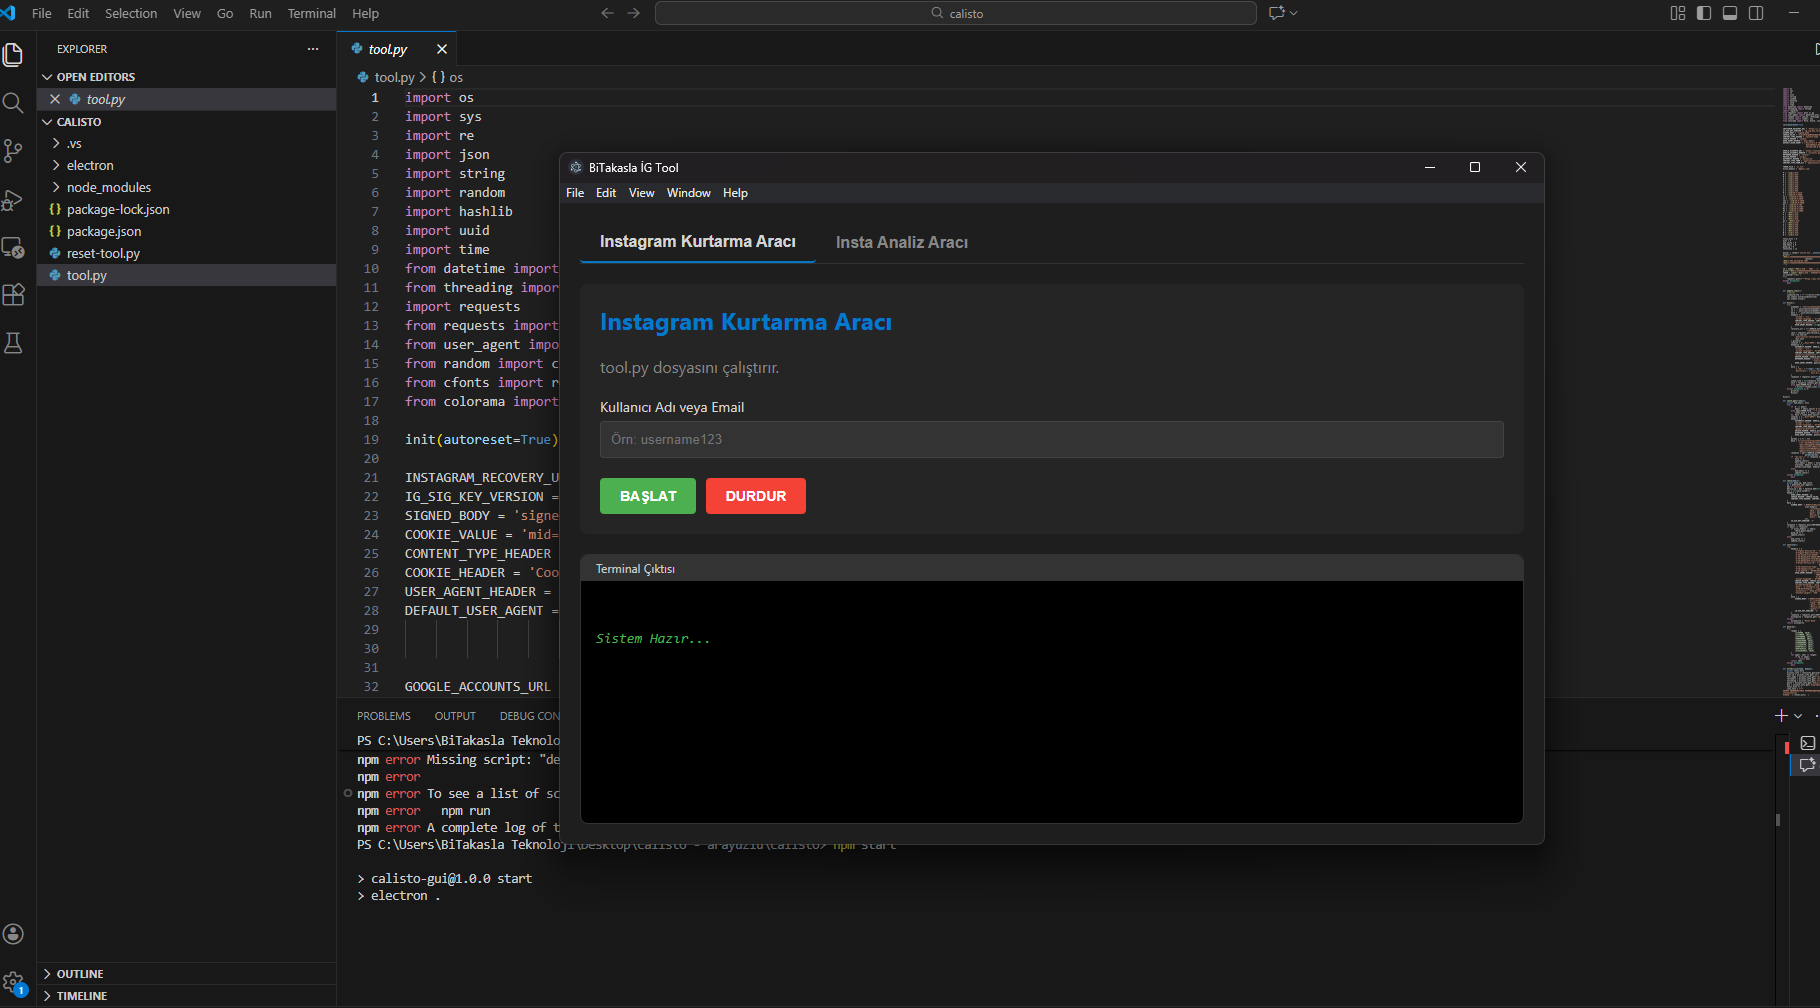The height and width of the screenshot is (1008, 1820).
Task: Expand the Timeline section
Action: (x=82, y=996)
